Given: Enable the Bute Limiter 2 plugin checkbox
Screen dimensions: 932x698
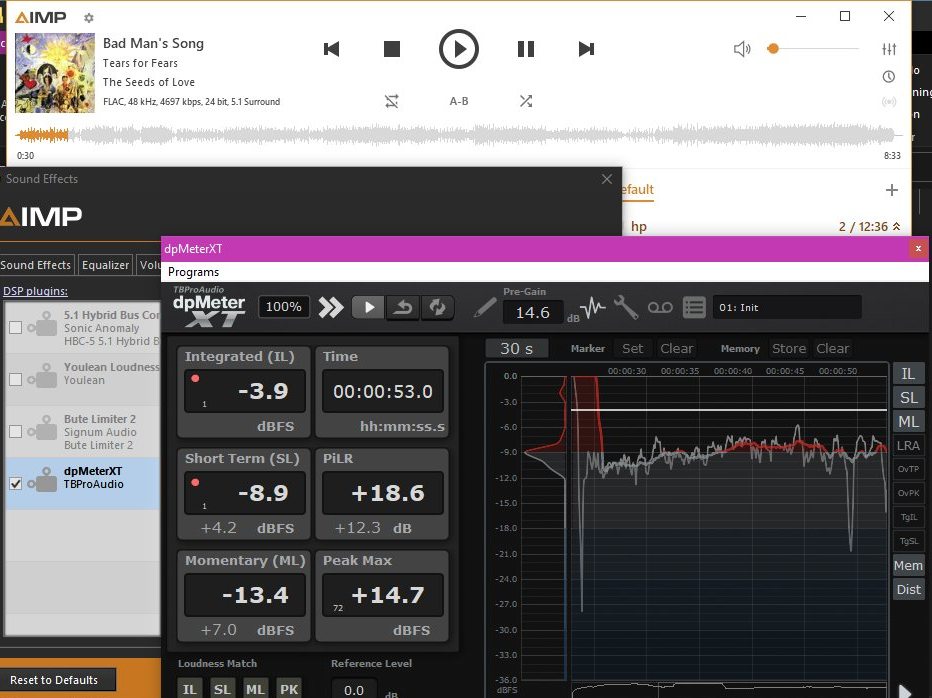Looking at the screenshot, I should tap(15, 432).
